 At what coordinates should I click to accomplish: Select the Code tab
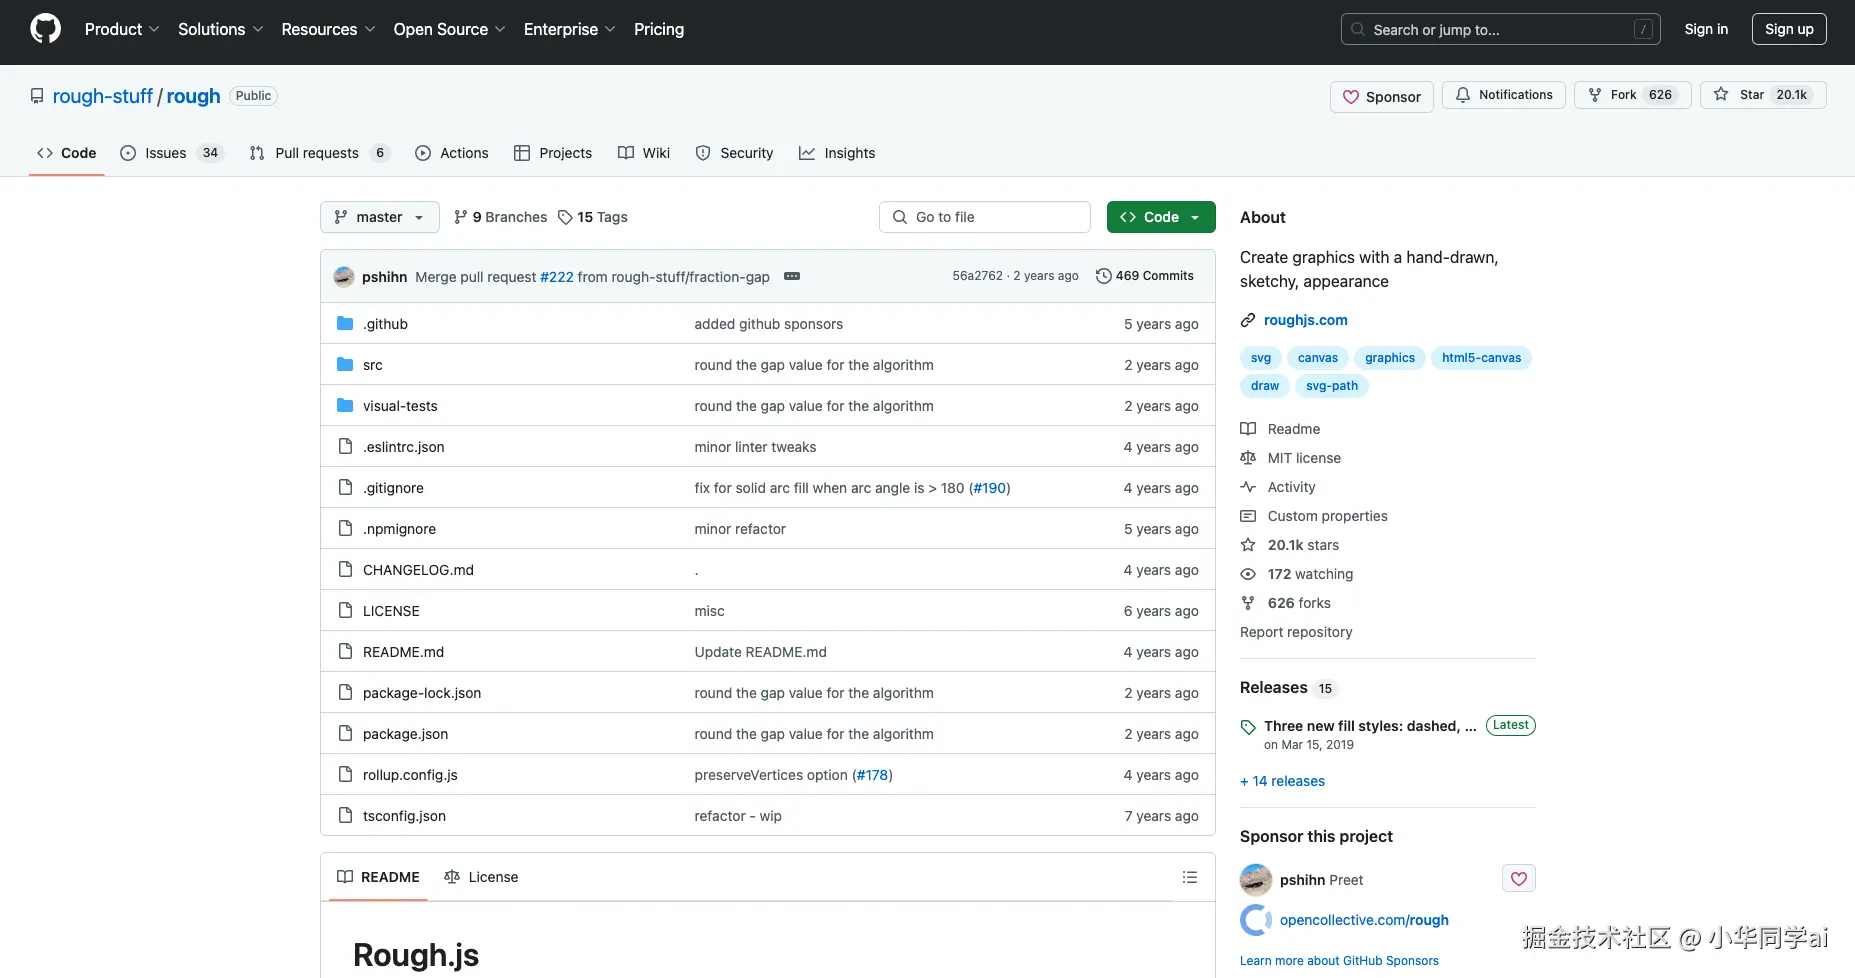coord(66,153)
